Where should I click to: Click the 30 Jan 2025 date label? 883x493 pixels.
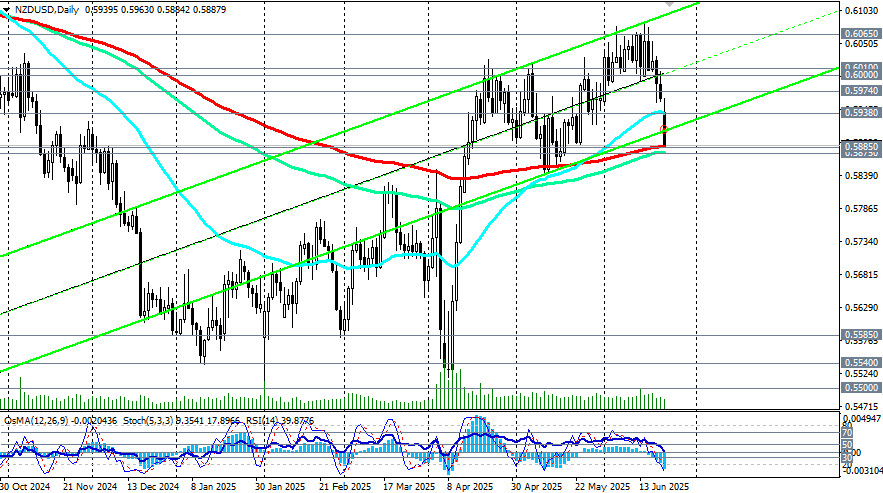[280, 486]
